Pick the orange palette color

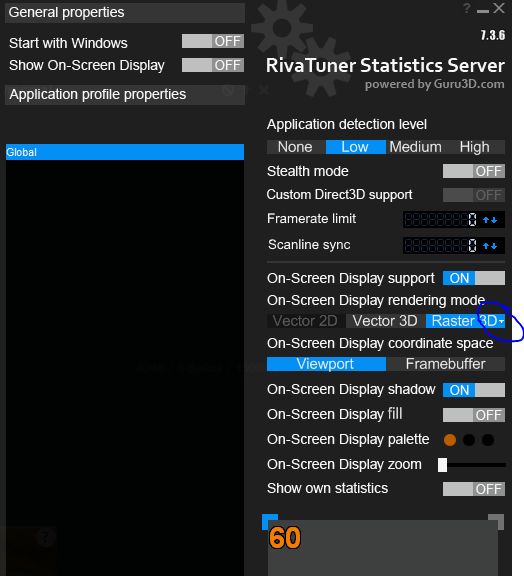(450, 440)
